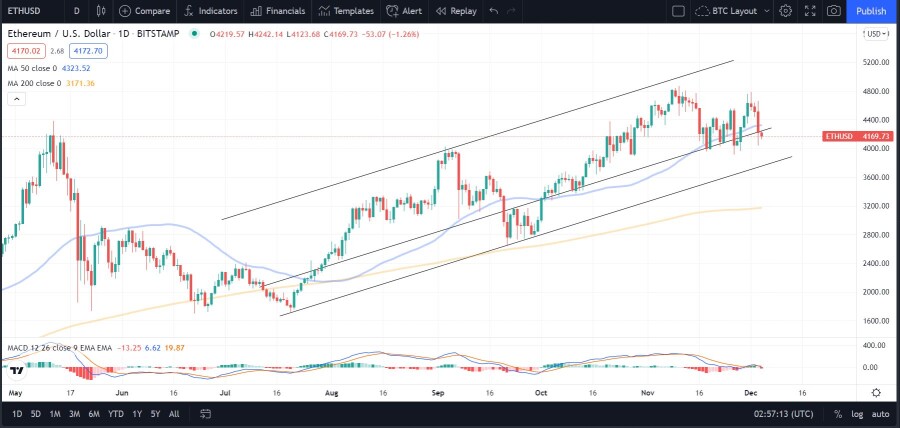Undo the last chart action
This screenshot has width=900, height=428.
494,11
